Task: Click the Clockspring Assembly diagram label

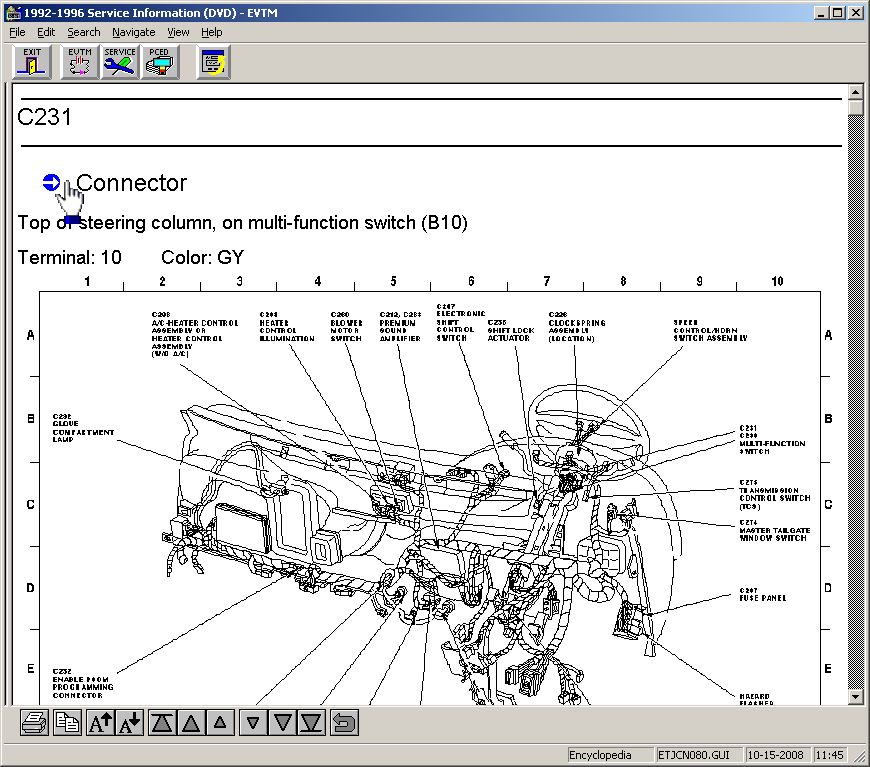Action: tap(576, 326)
